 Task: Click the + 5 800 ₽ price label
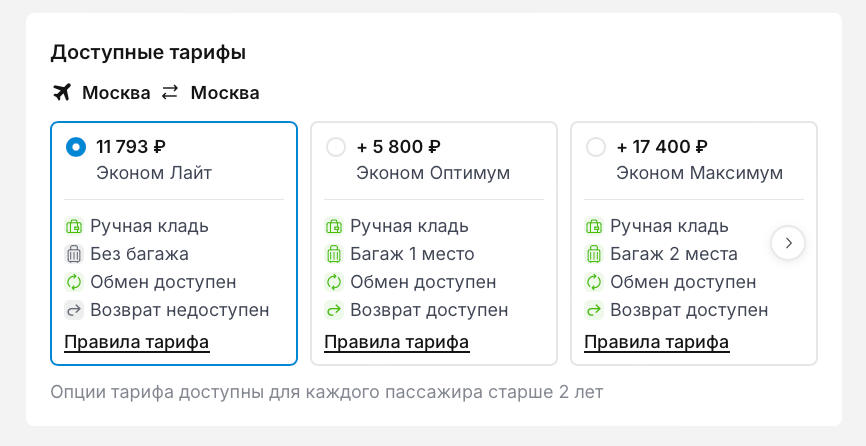click(x=398, y=147)
